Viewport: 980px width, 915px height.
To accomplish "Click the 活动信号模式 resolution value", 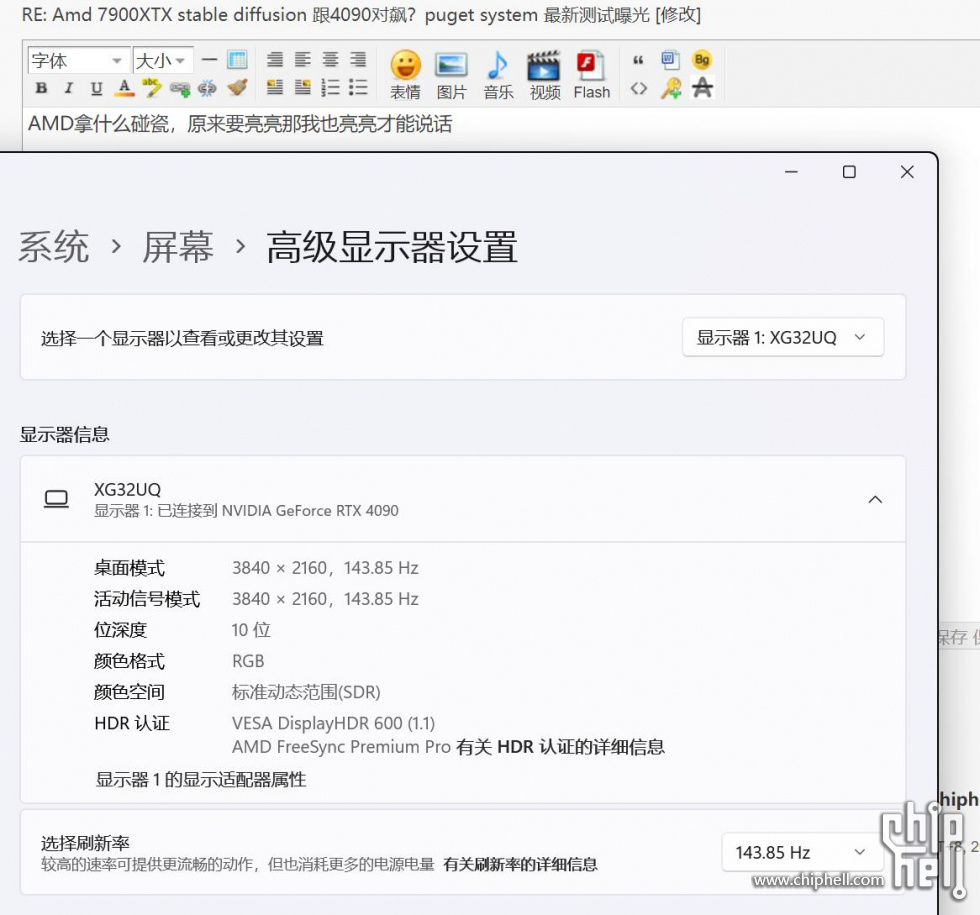I will [325, 599].
